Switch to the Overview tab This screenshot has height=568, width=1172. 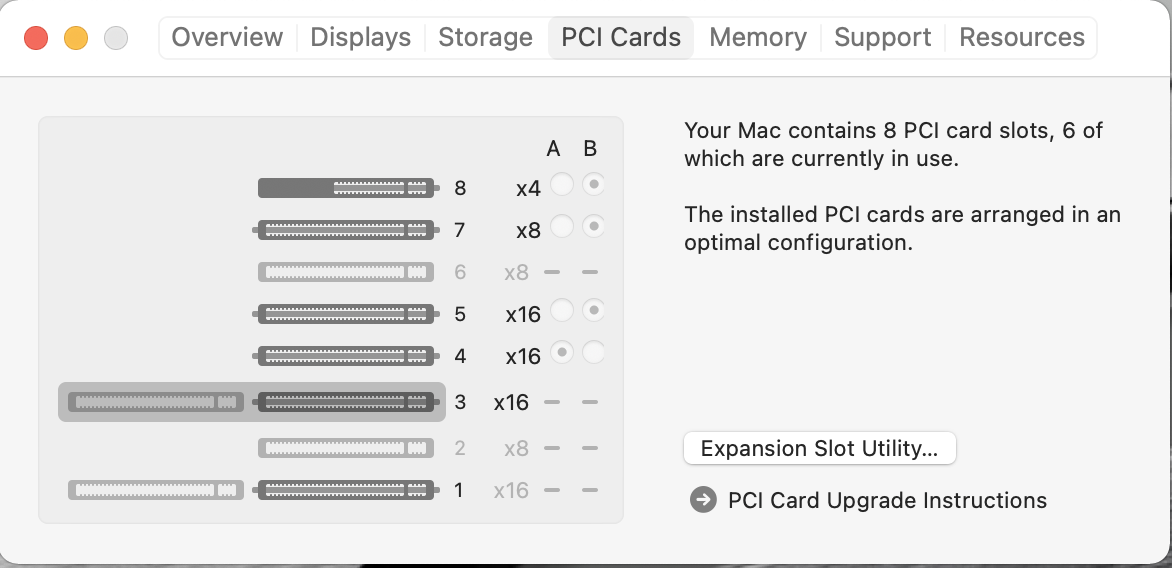227,38
